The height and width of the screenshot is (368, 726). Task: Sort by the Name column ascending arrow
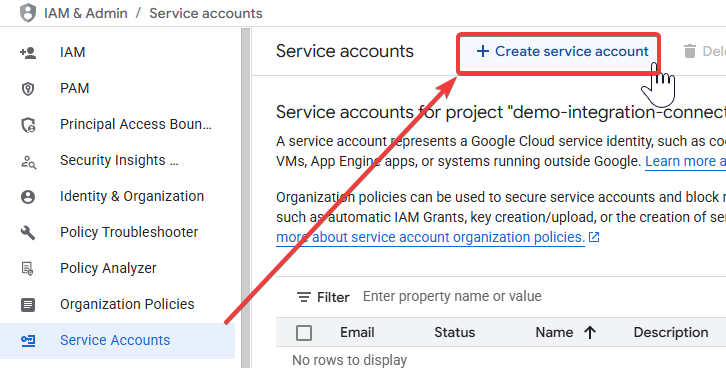point(589,332)
